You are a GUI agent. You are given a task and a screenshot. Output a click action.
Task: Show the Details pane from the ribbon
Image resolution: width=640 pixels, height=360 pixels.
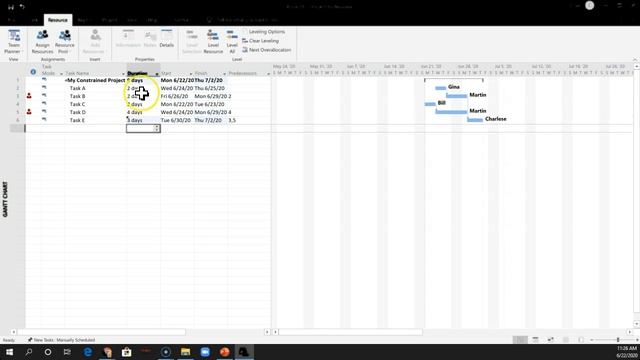pyautogui.click(x=167, y=38)
